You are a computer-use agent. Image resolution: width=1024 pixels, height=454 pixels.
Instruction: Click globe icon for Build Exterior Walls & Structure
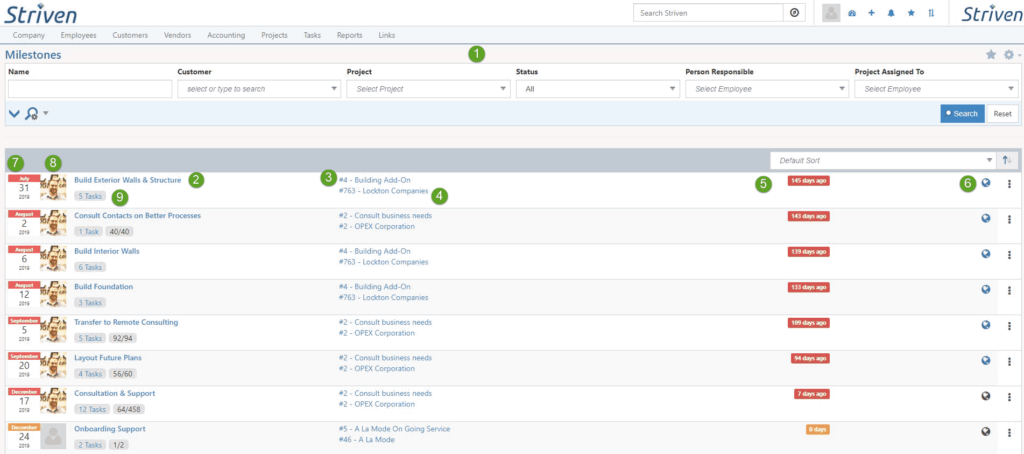tap(986, 184)
